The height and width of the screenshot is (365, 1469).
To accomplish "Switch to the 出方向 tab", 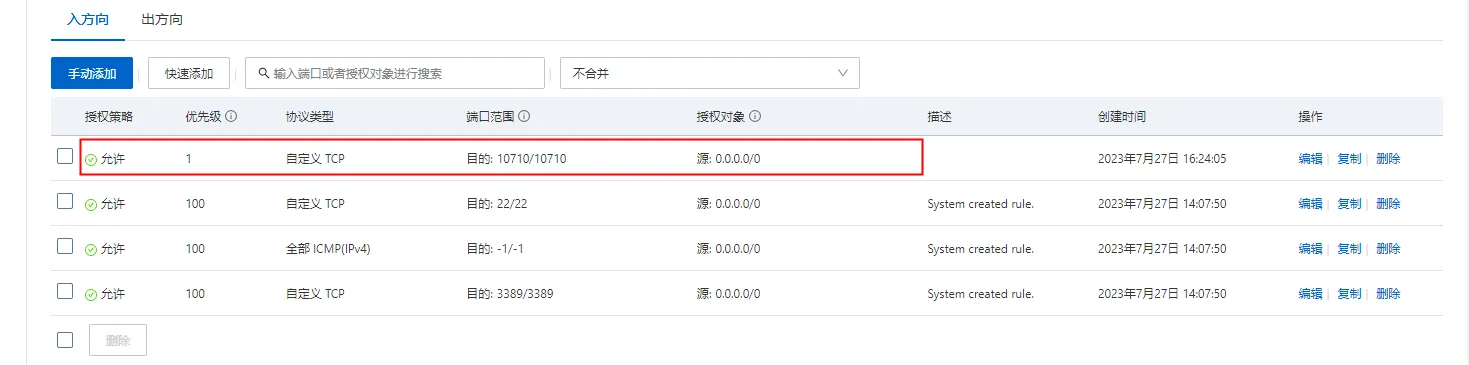I will click(x=162, y=19).
